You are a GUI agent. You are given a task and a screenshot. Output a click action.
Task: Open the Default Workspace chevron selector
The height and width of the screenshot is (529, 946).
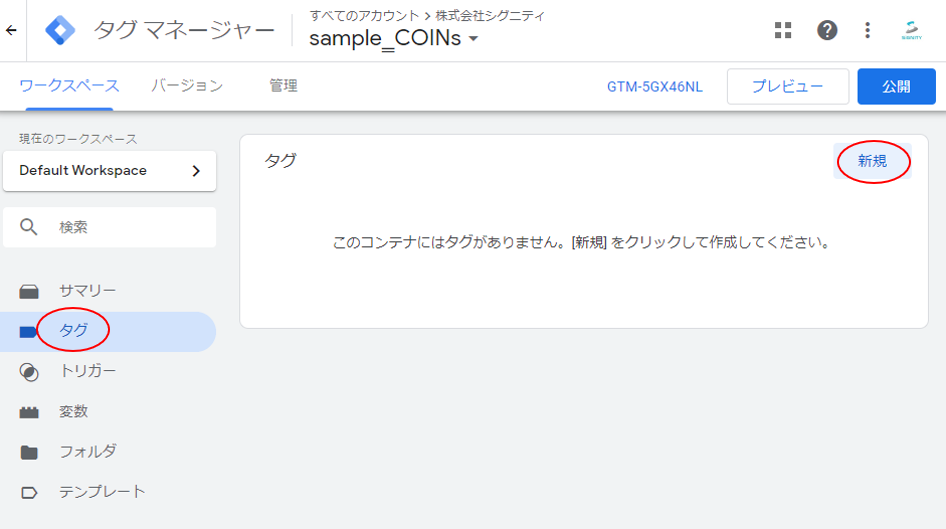(196, 171)
